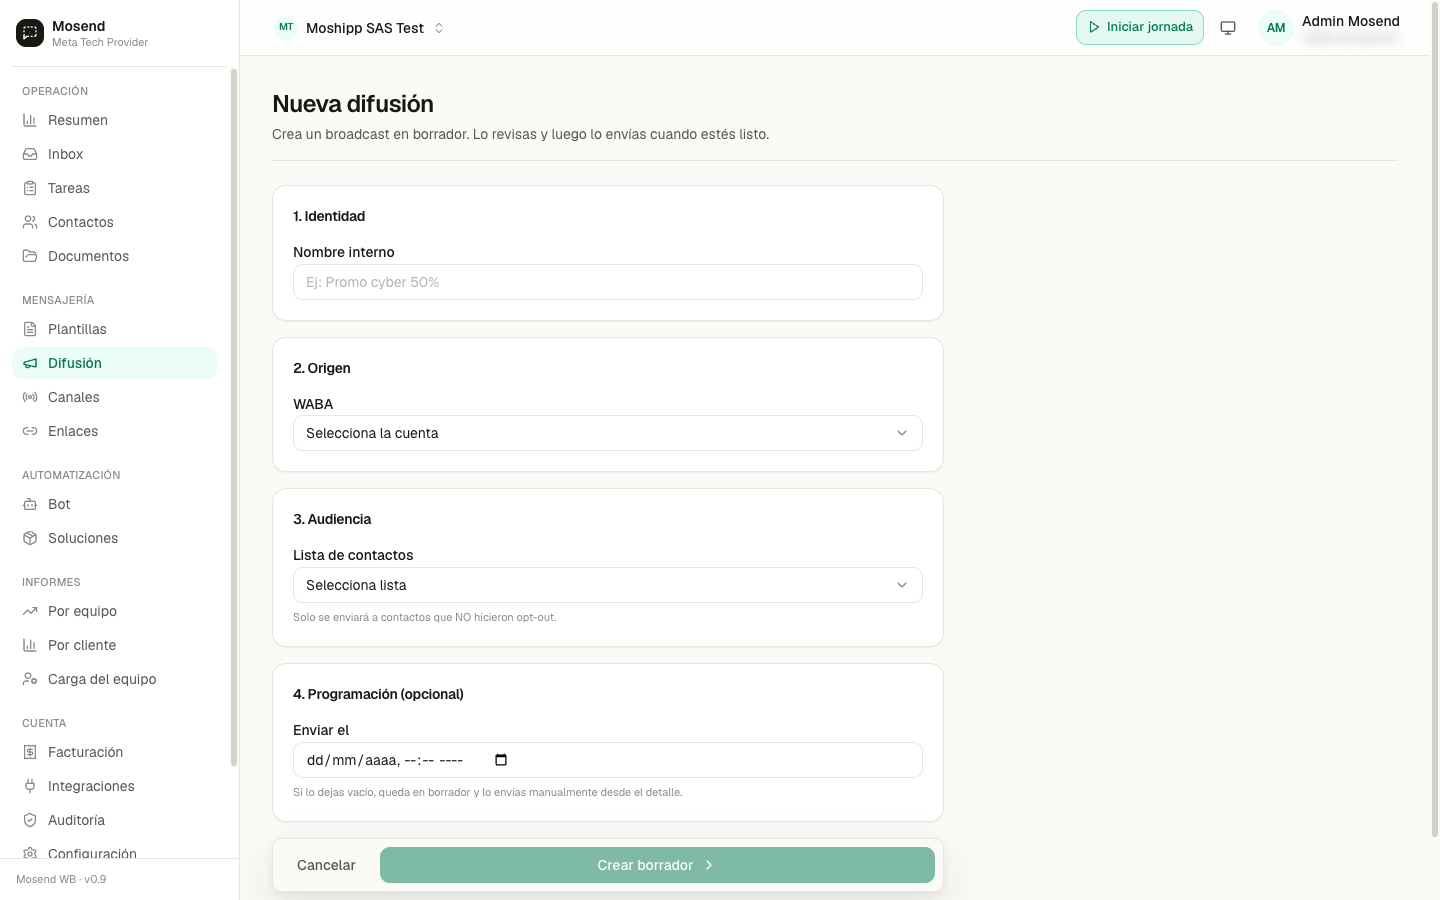
Task: Open the Canales section
Action: click(x=114, y=397)
